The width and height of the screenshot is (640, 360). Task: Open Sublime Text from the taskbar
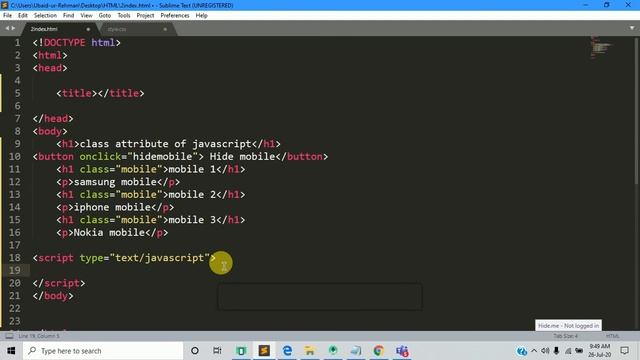click(x=264, y=351)
